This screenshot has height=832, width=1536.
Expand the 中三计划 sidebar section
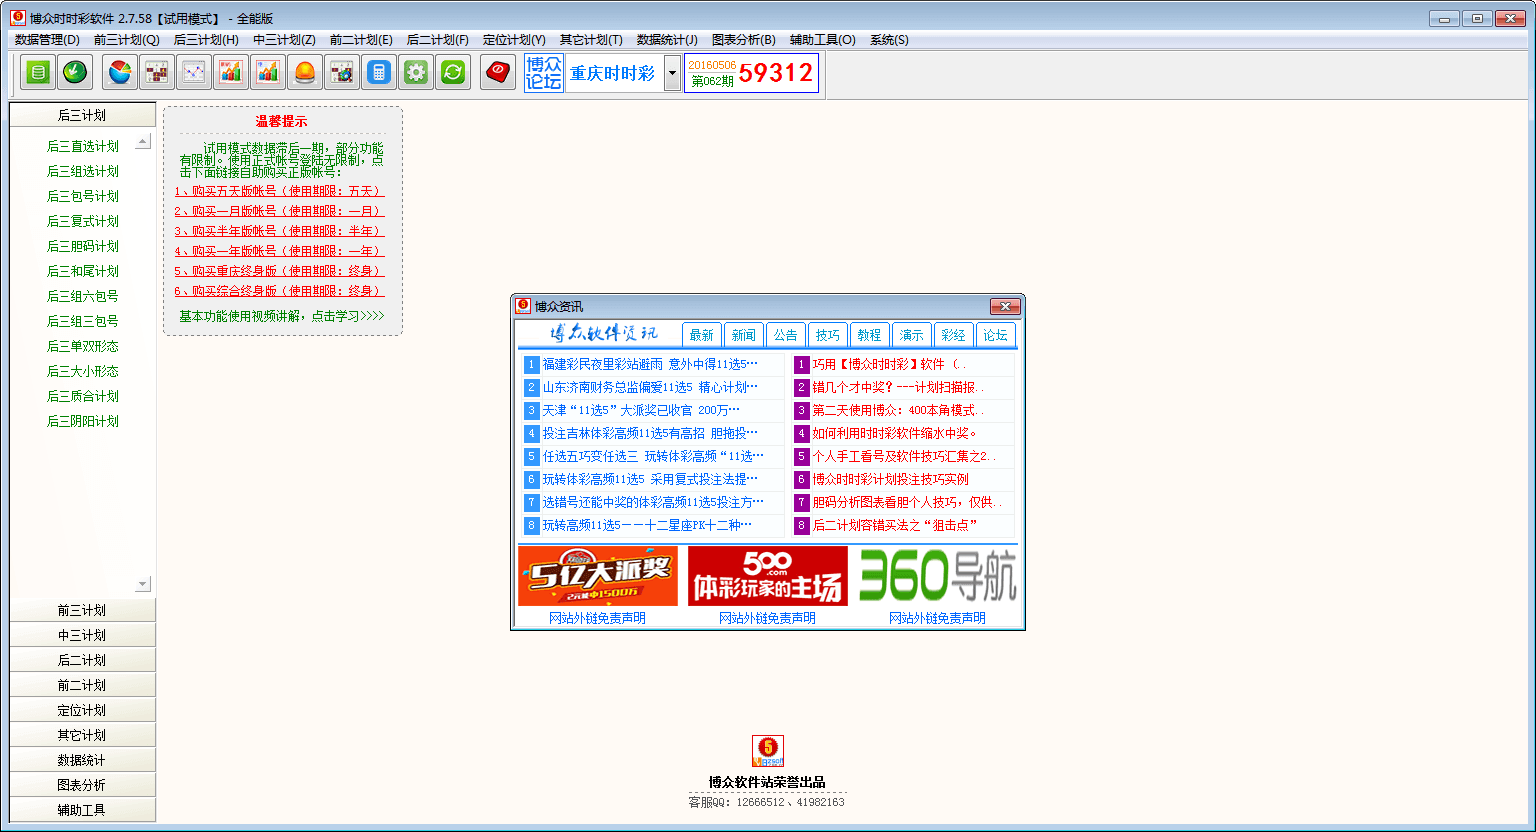tap(82, 635)
